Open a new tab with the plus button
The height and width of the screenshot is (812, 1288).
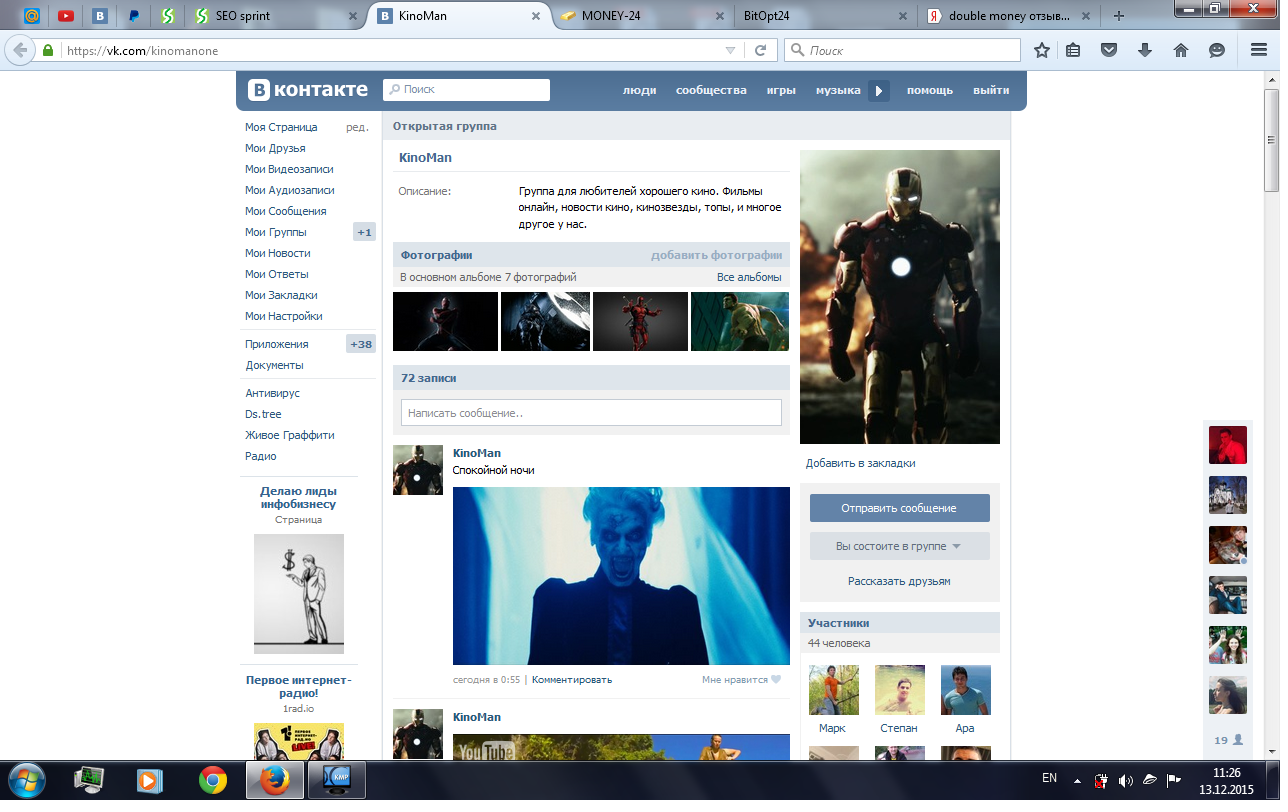click(x=1119, y=16)
